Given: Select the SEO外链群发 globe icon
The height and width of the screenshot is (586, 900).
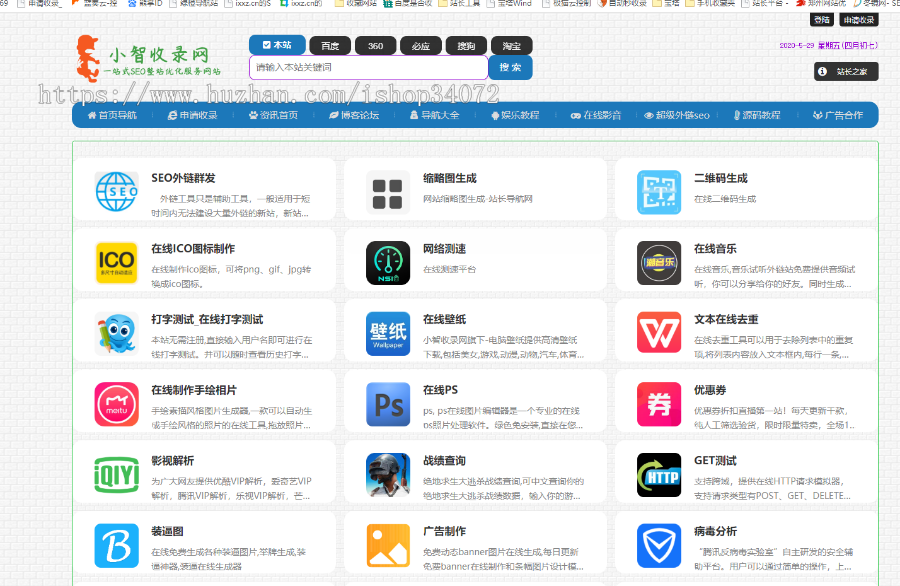Looking at the screenshot, I should click(117, 188).
